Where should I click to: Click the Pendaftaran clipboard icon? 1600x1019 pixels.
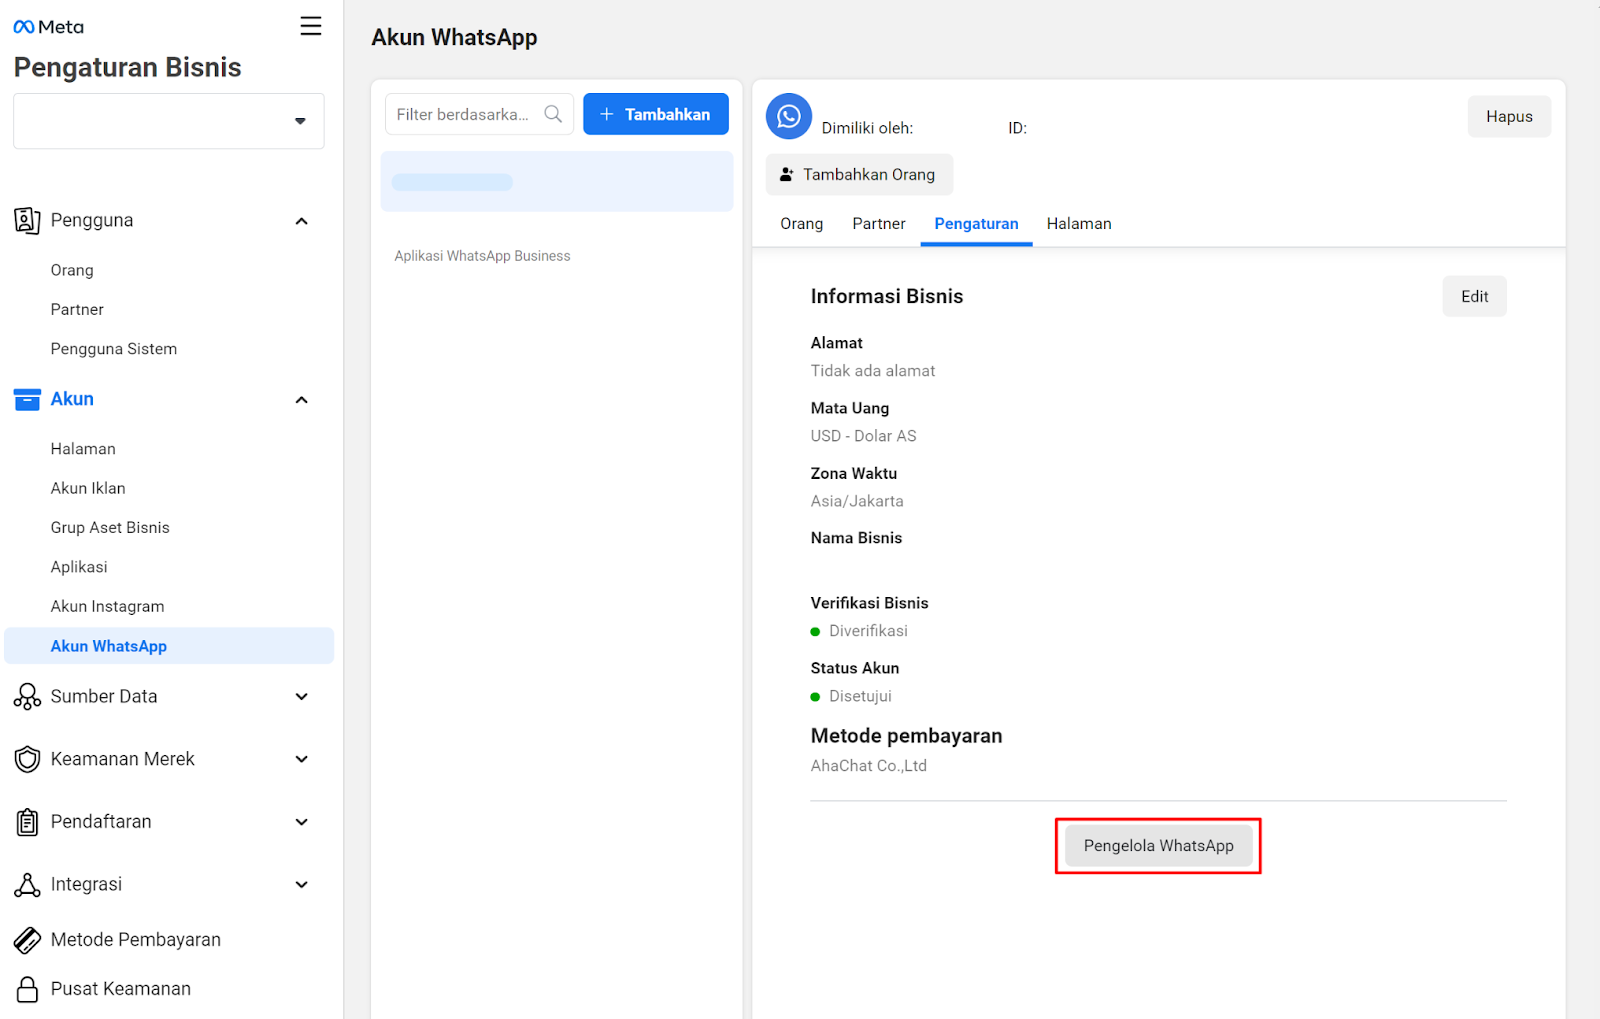pos(27,822)
